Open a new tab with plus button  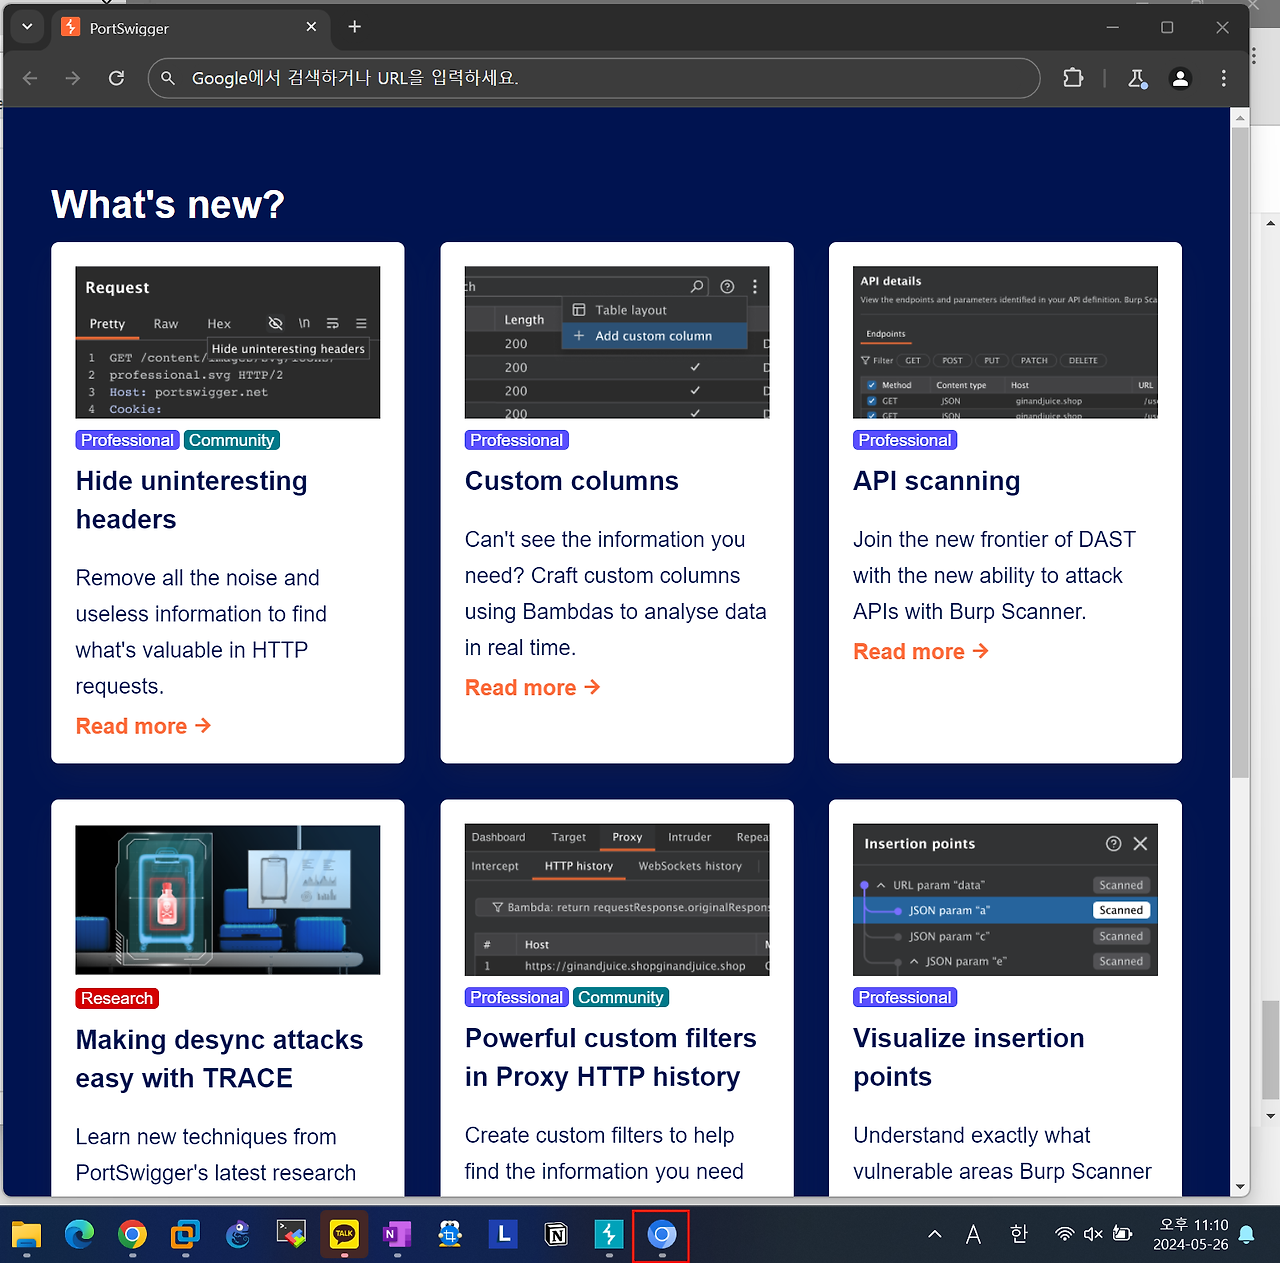tap(354, 27)
